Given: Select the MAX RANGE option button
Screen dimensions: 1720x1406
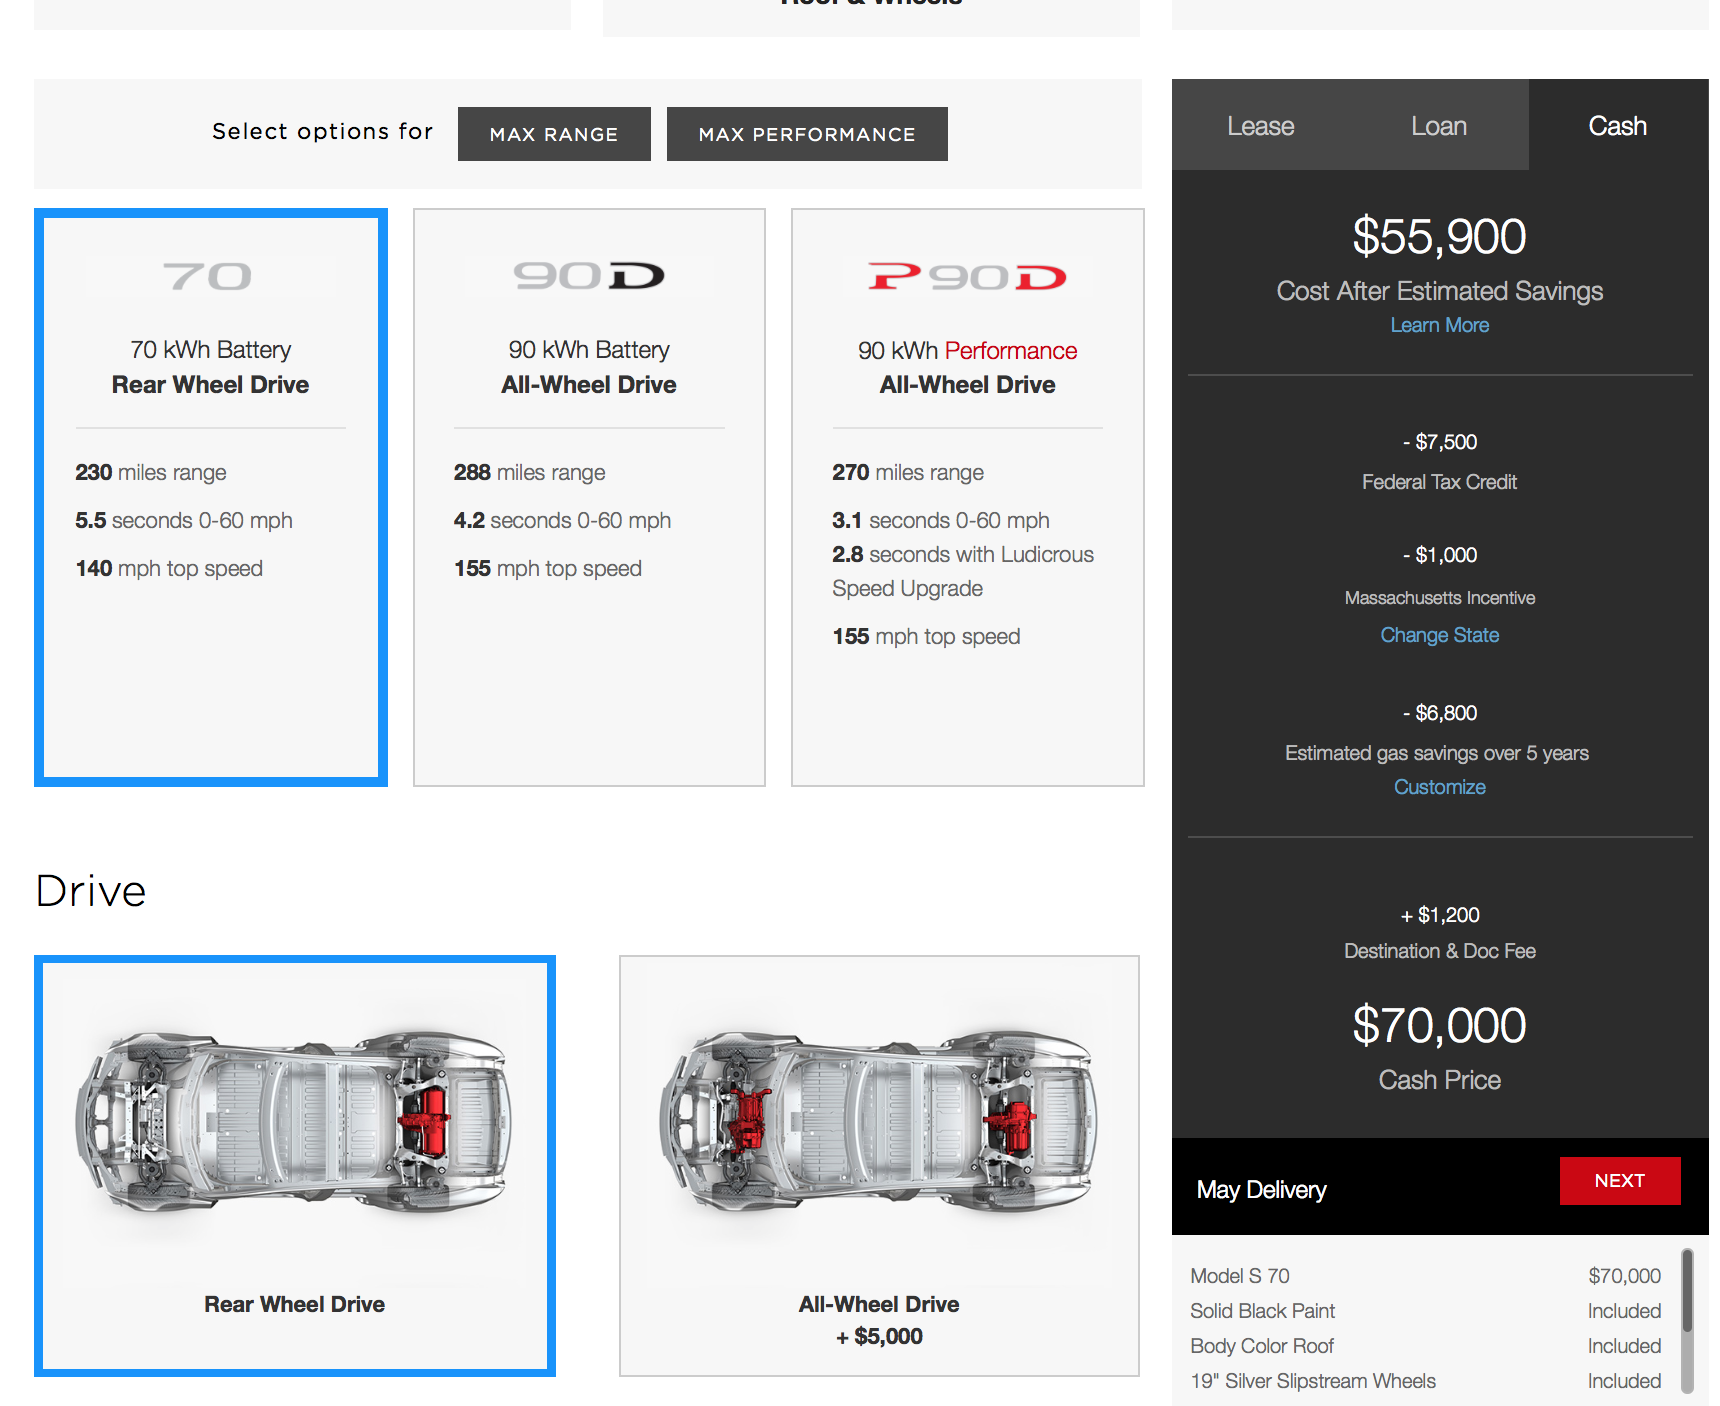Looking at the screenshot, I should coord(554,134).
